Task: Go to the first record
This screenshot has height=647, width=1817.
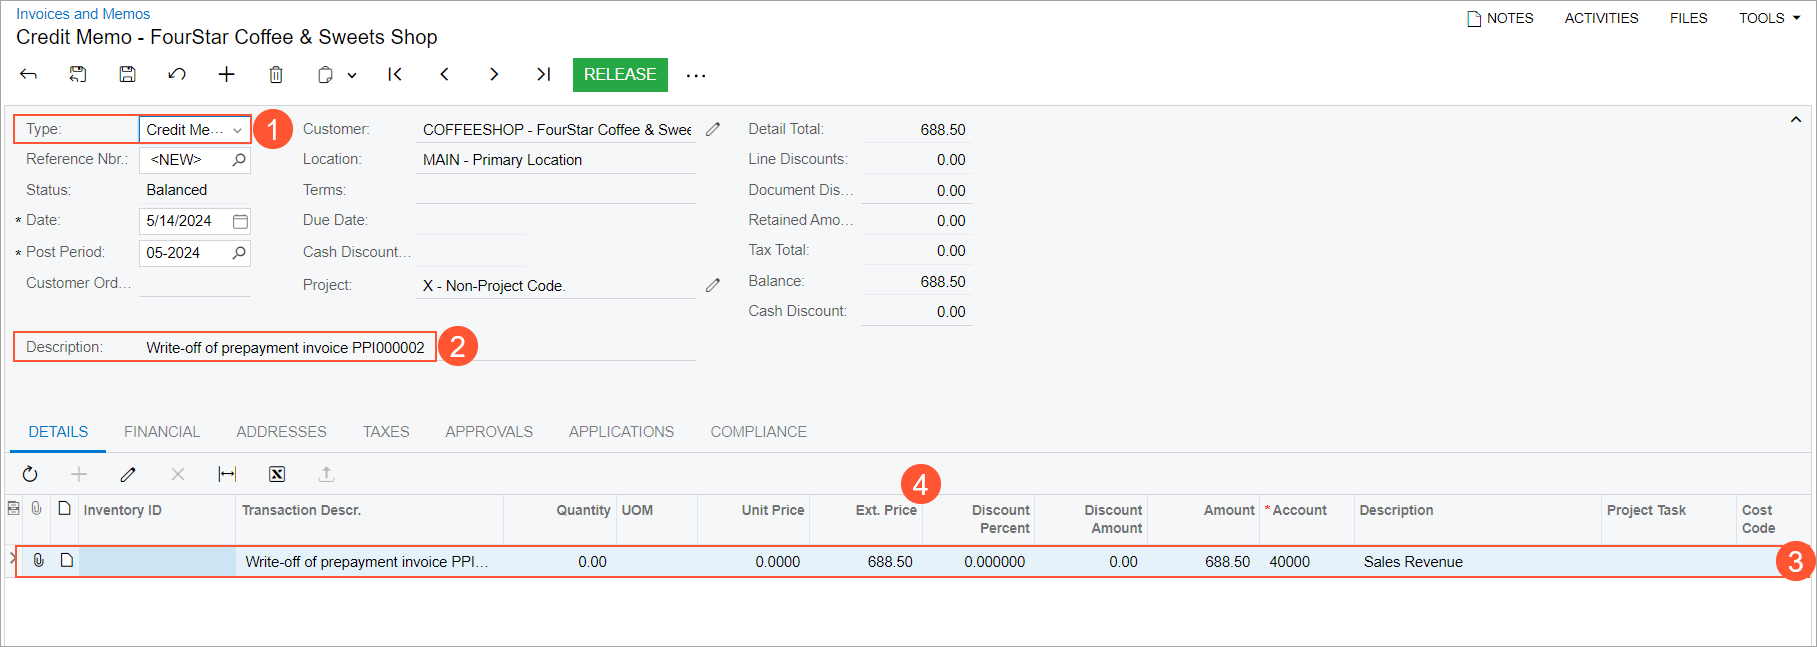Action: click(395, 74)
